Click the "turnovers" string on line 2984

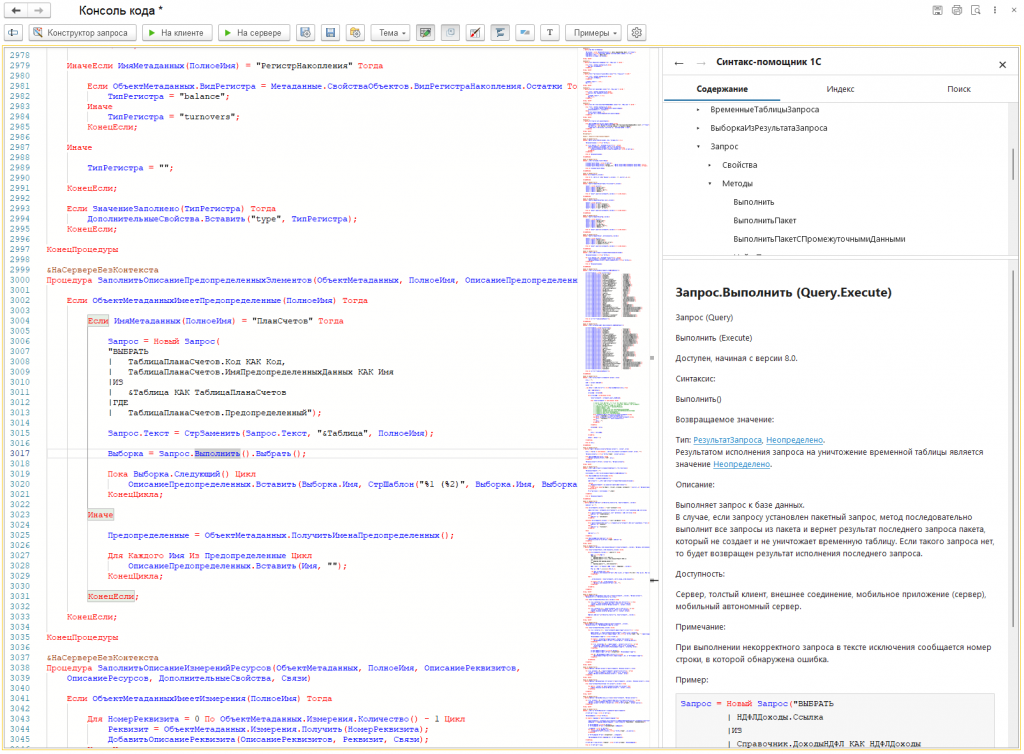coord(208,117)
